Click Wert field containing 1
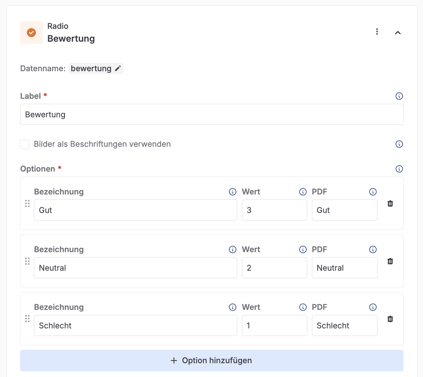 pos(274,325)
